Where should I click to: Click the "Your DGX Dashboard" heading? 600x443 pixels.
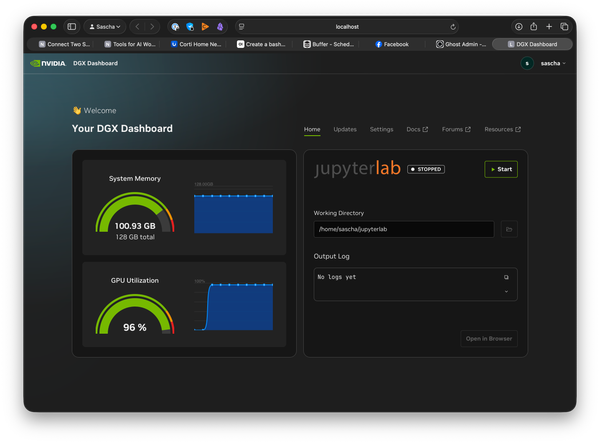122,129
